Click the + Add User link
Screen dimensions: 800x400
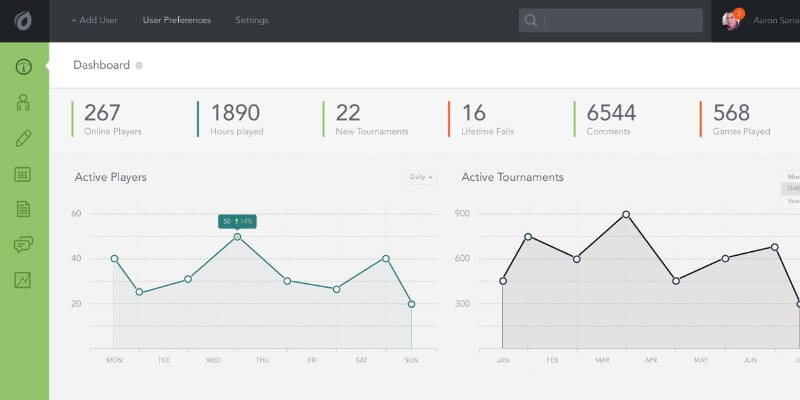94,20
